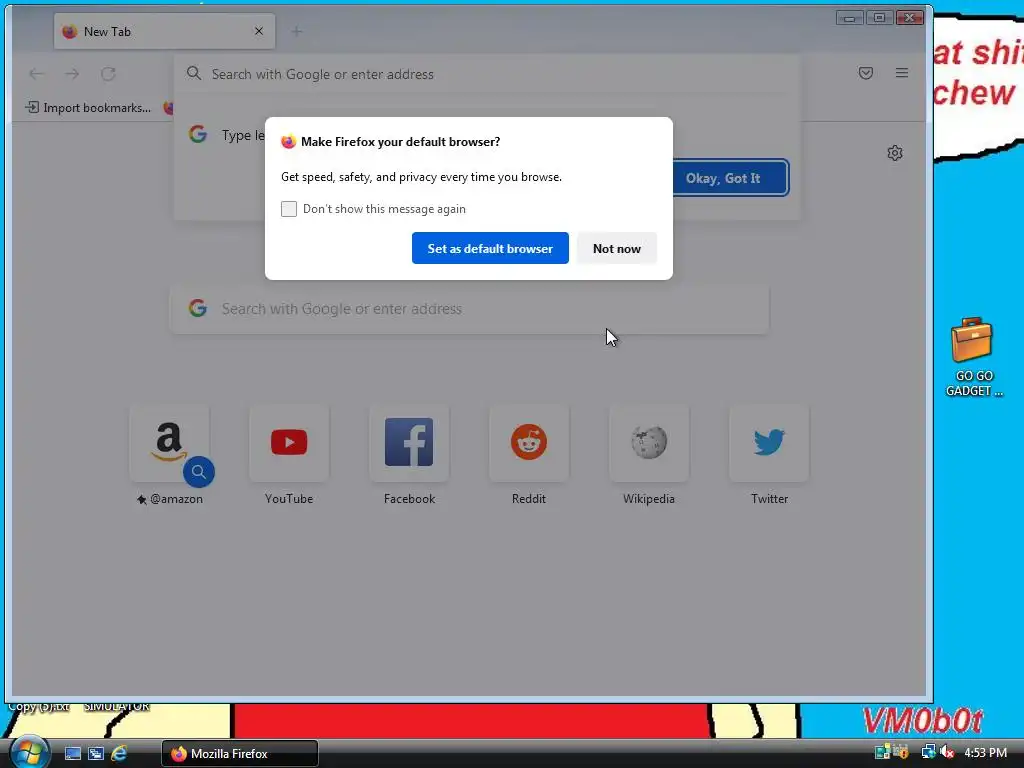Click Import bookmarks in bookmarks toolbar

pos(88,108)
